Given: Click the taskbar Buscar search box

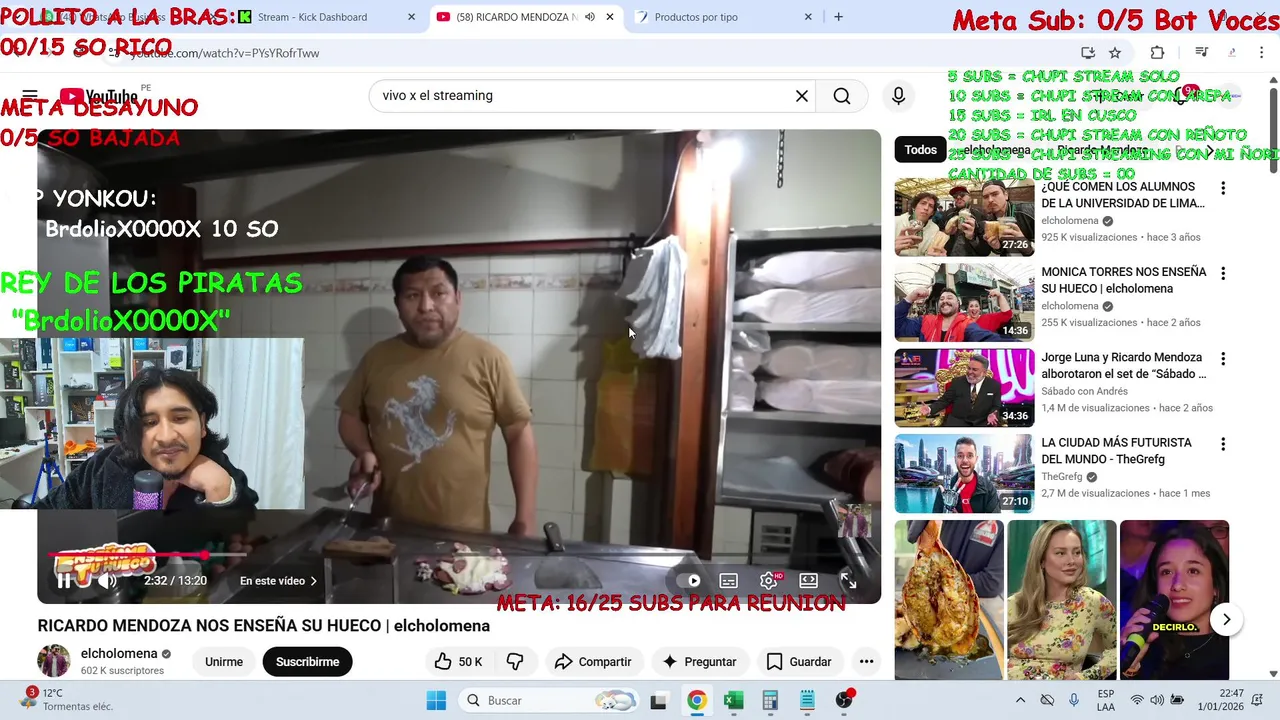Looking at the screenshot, I should (x=550, y=700).
